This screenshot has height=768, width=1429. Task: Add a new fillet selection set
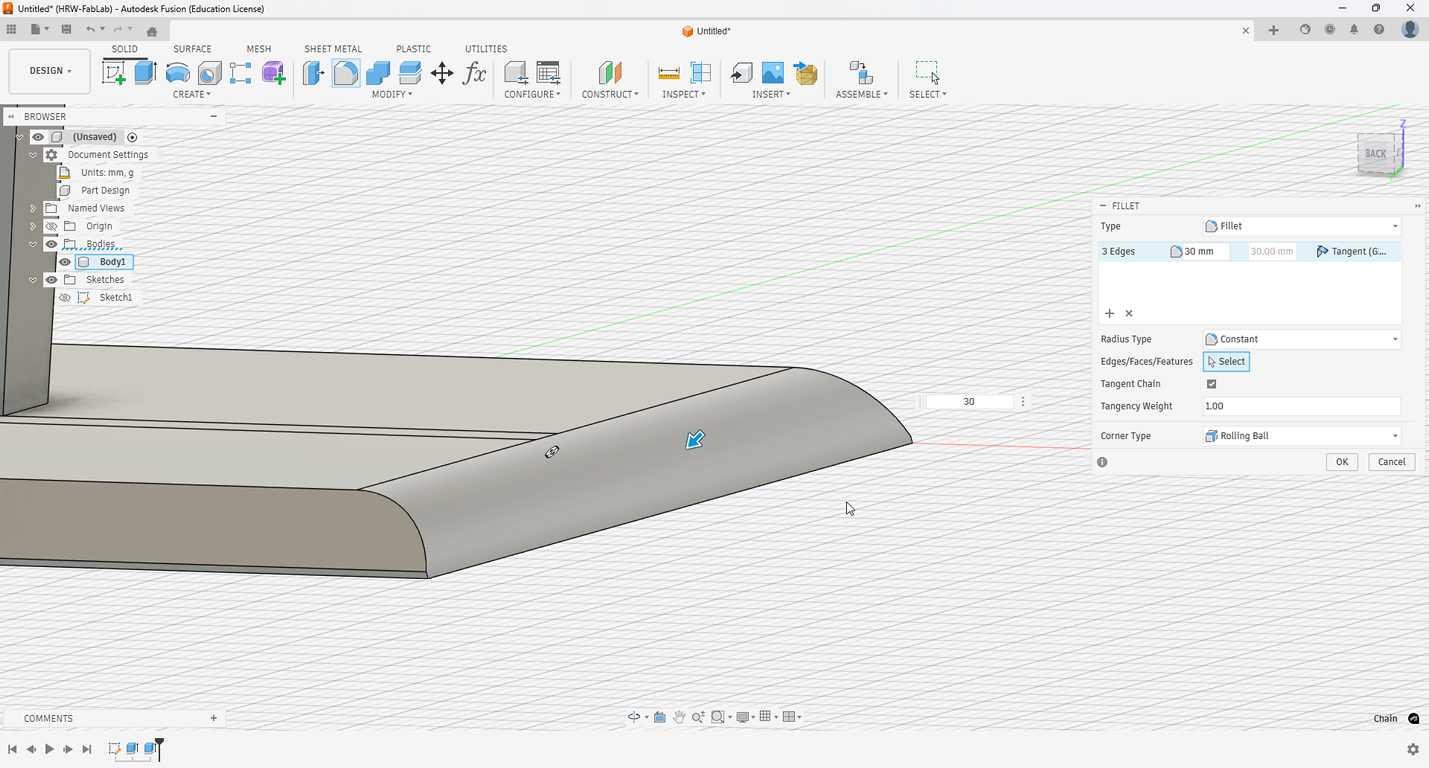pyautogui.click(x=1109, y=314)
